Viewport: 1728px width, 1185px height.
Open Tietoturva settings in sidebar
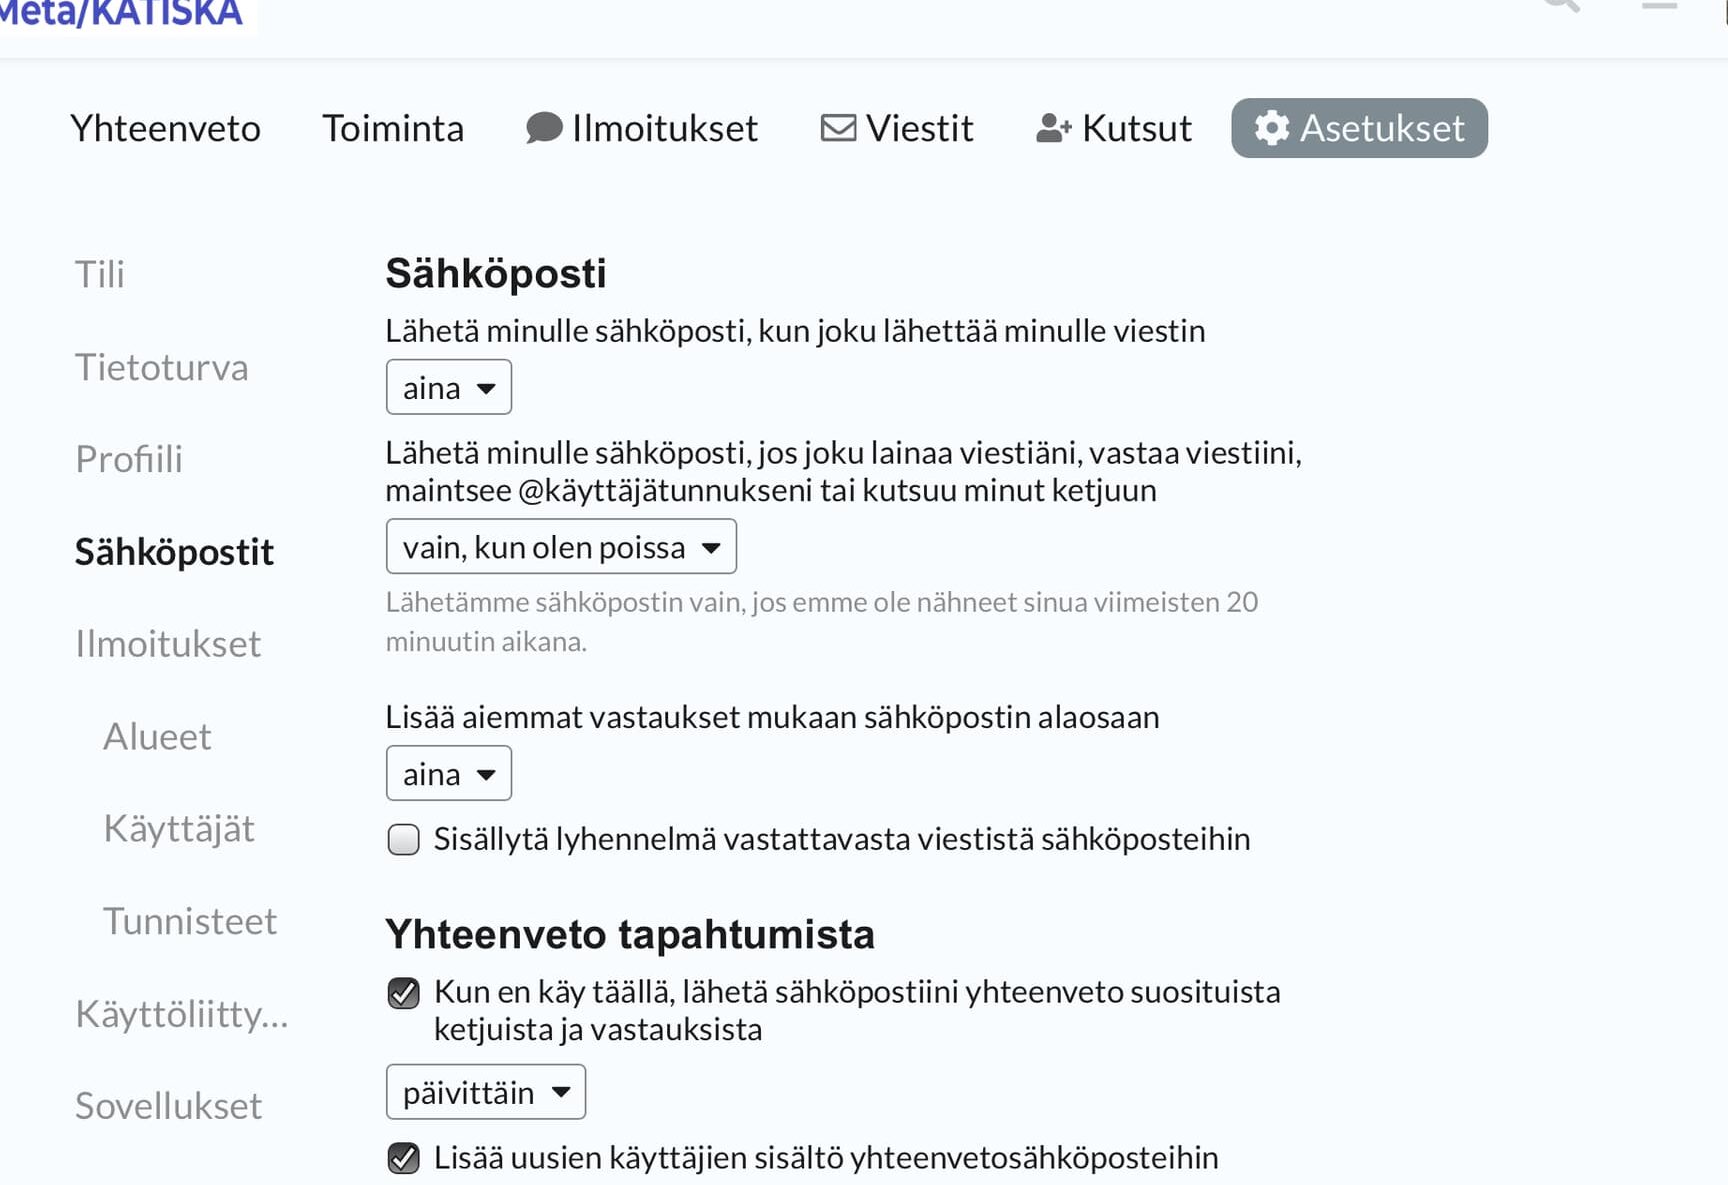[x=162, y=367]
